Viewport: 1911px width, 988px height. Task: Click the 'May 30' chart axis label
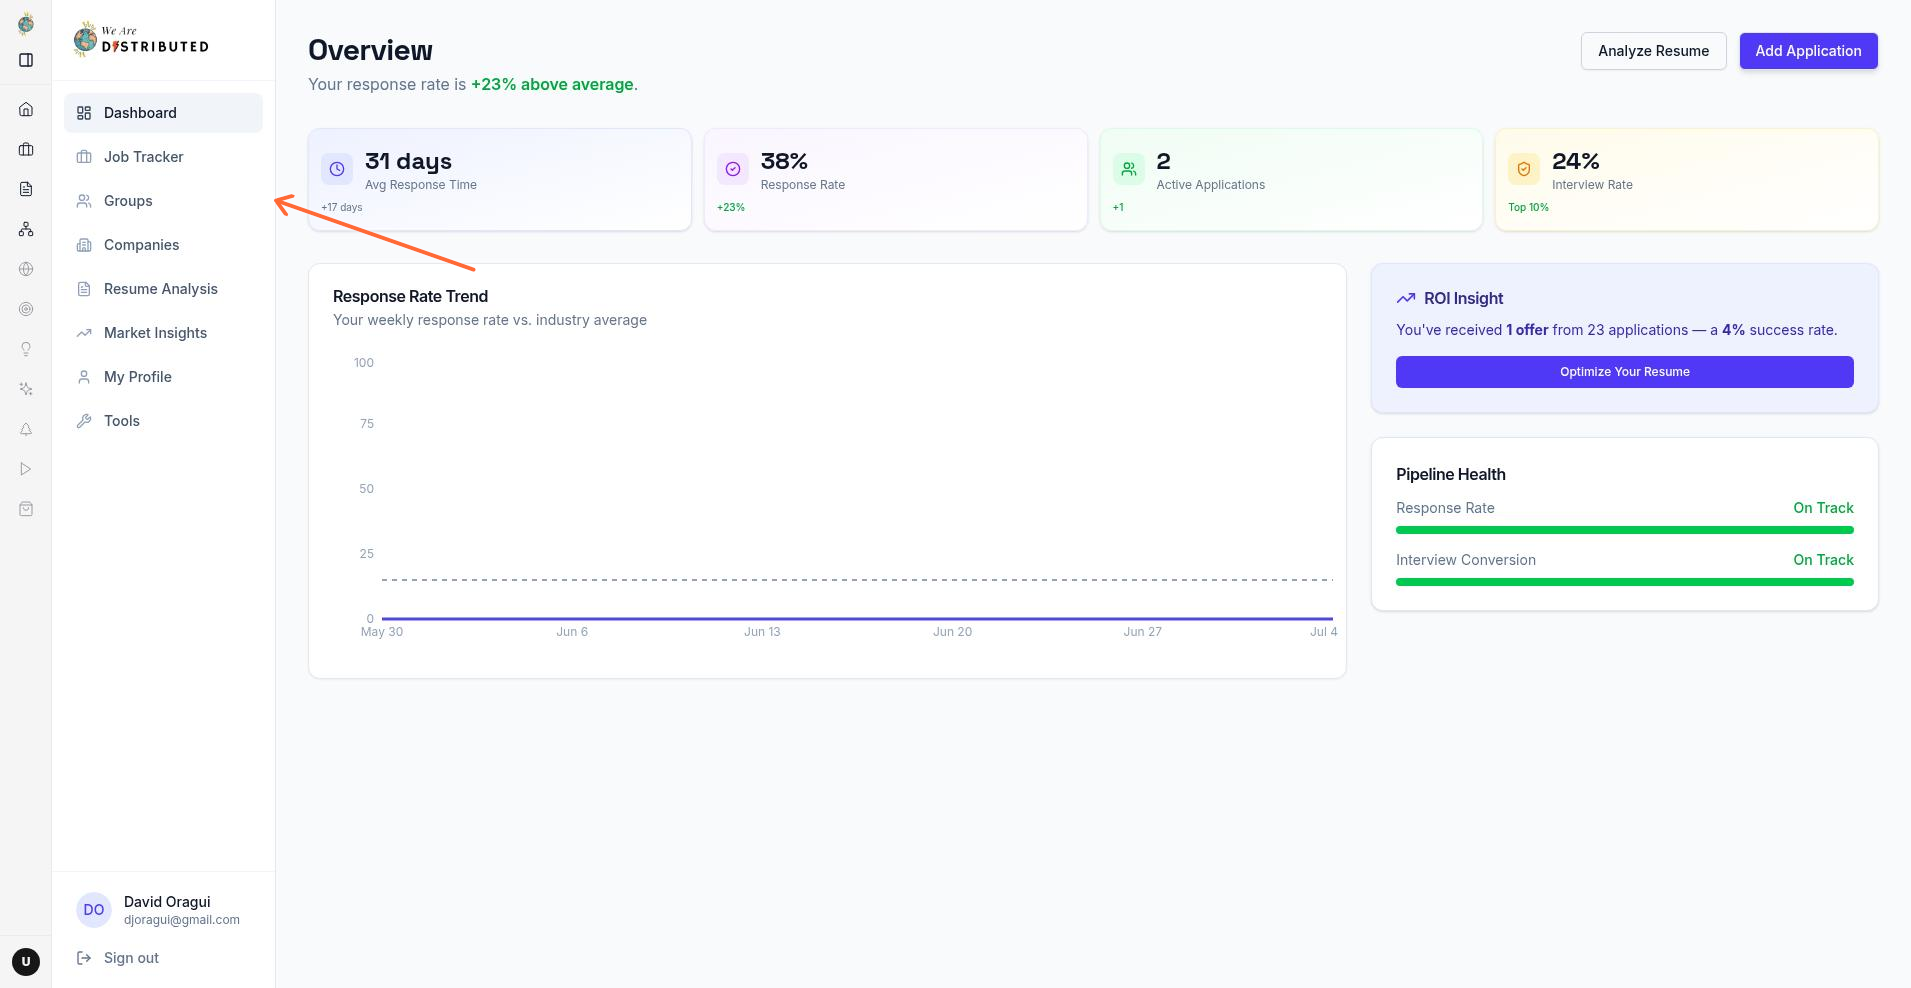point(382,632)
